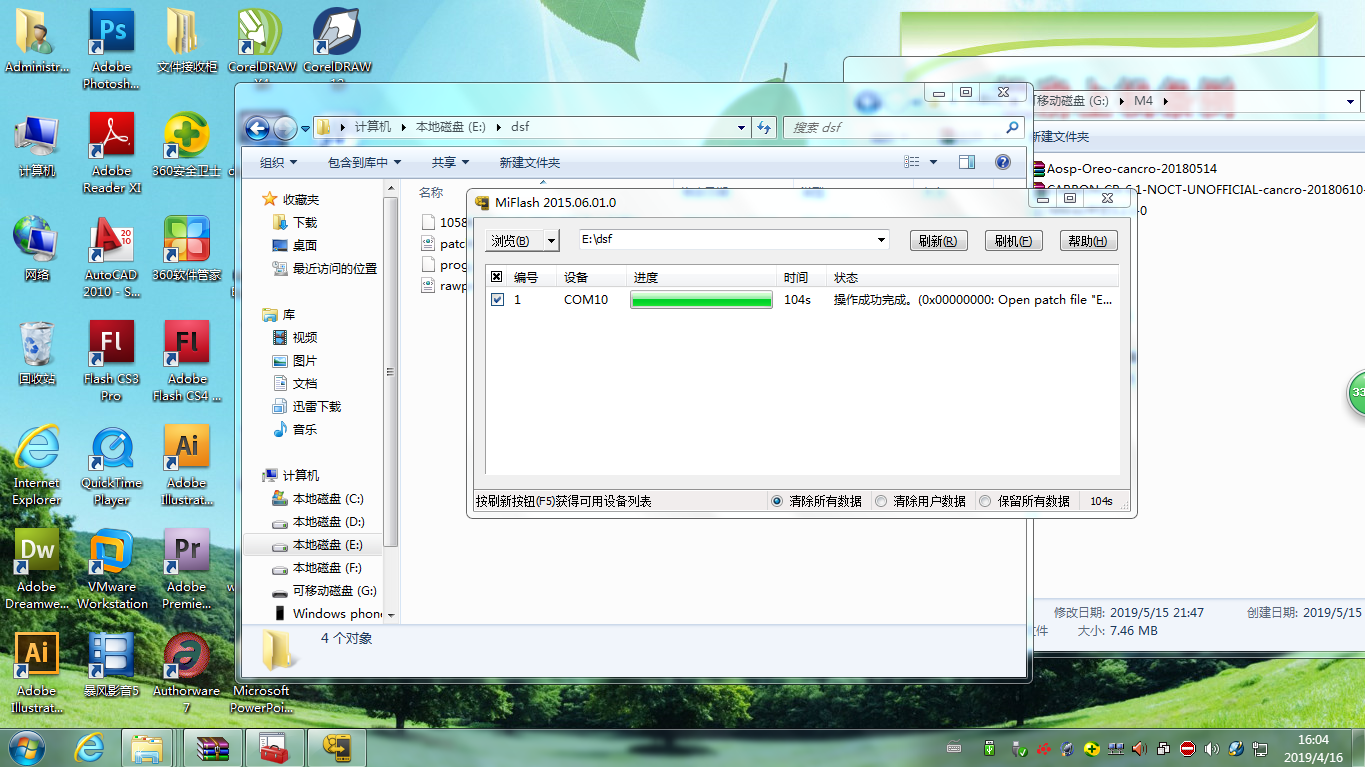Image resolution: width=1365 pixels, height=767 pixels.
Task: Click the 状态 column header in MiFlash
Action: [x=845, y=277]
